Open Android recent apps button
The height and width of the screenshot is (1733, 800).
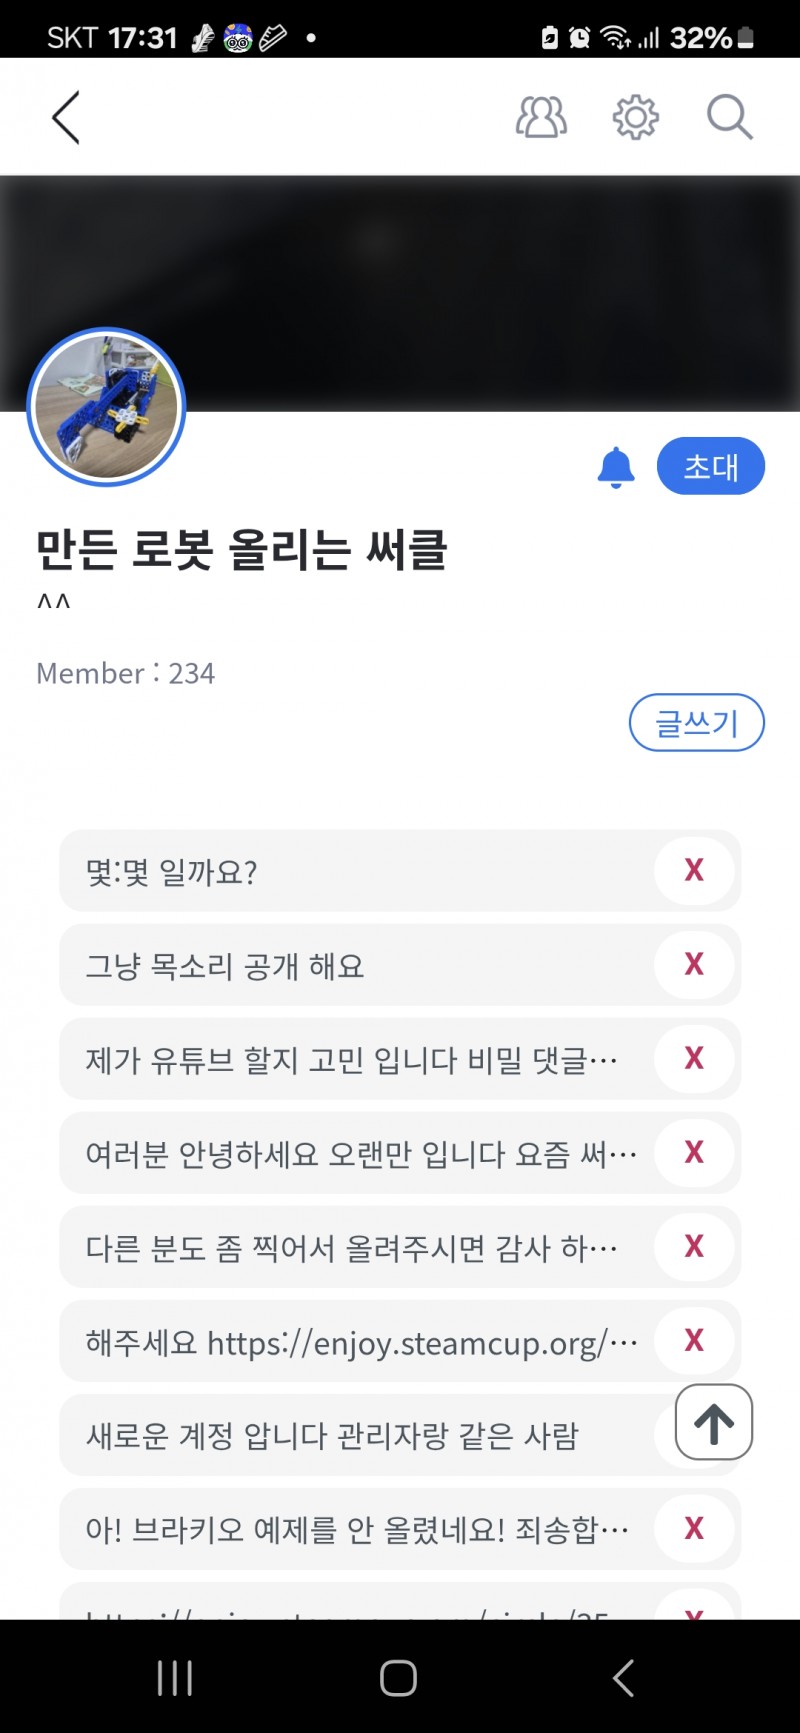(x=175, y=1678)
